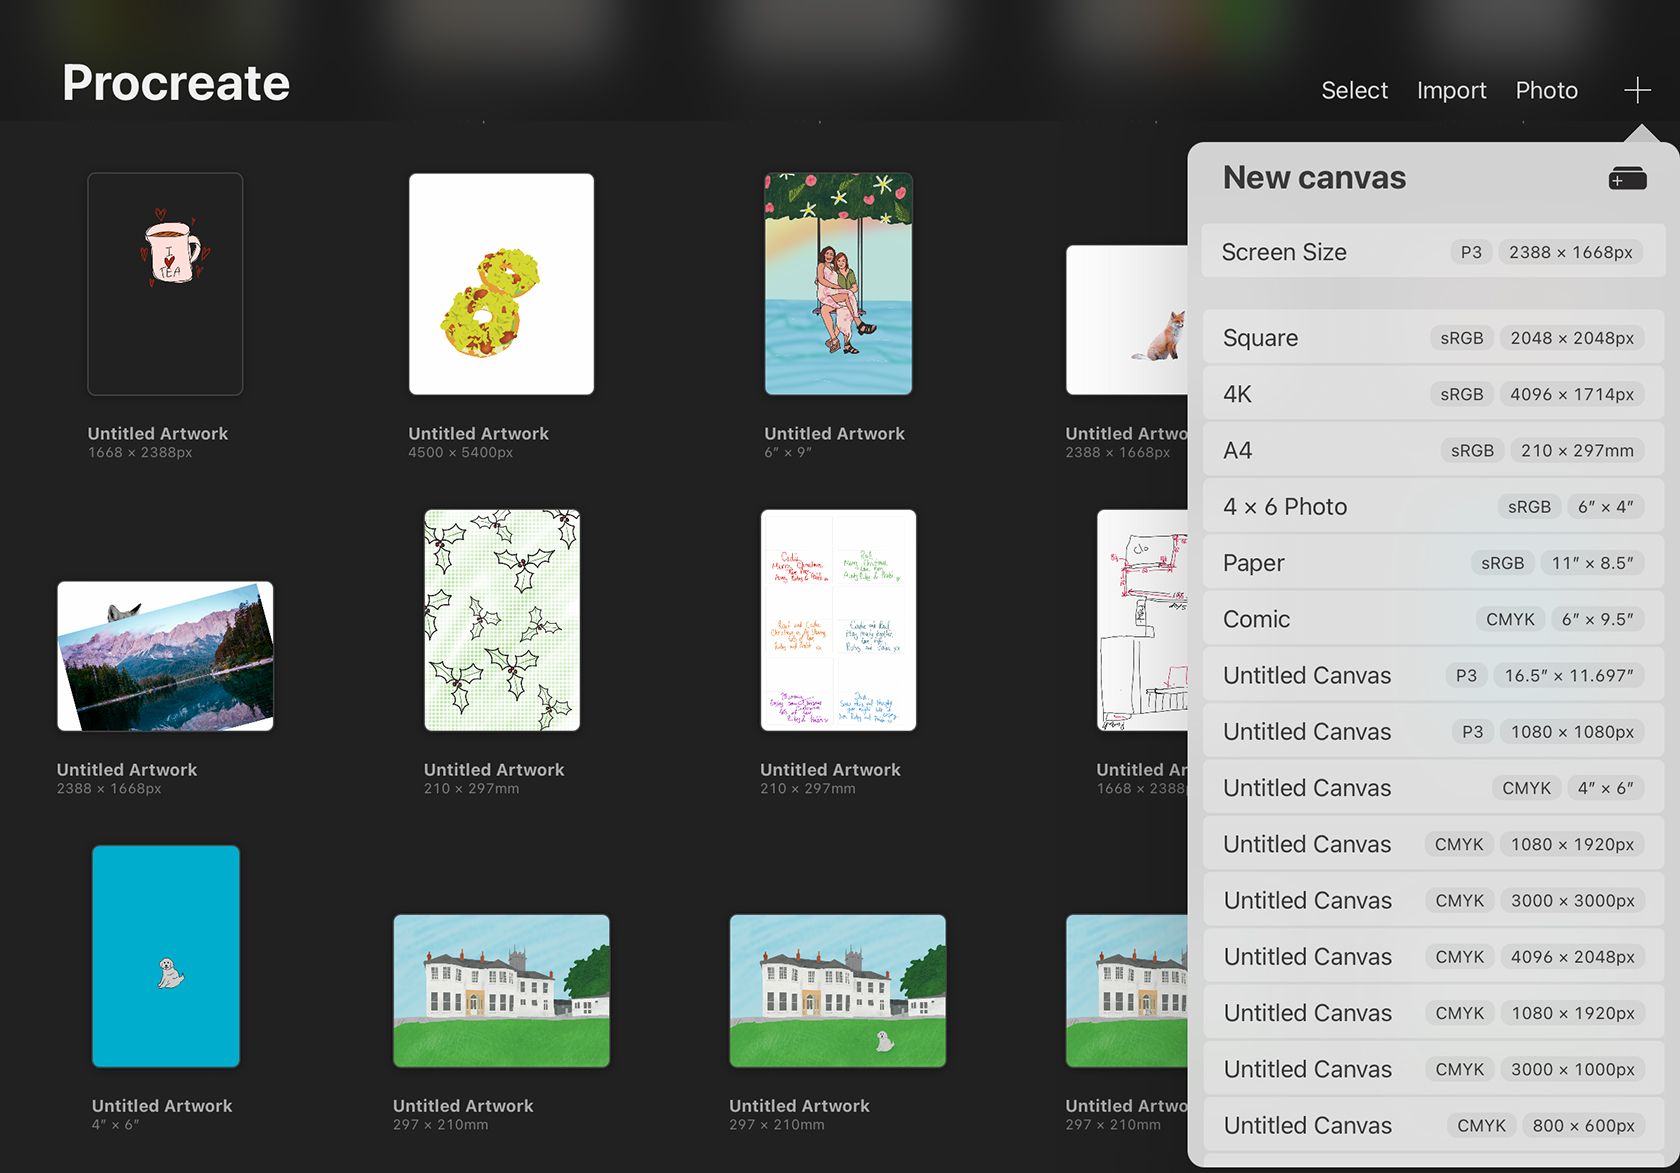Screen dimensions: 1680x1173
Task: Create an A4 210 × 297mm canvas
Action: click(x=1433, y=450)
